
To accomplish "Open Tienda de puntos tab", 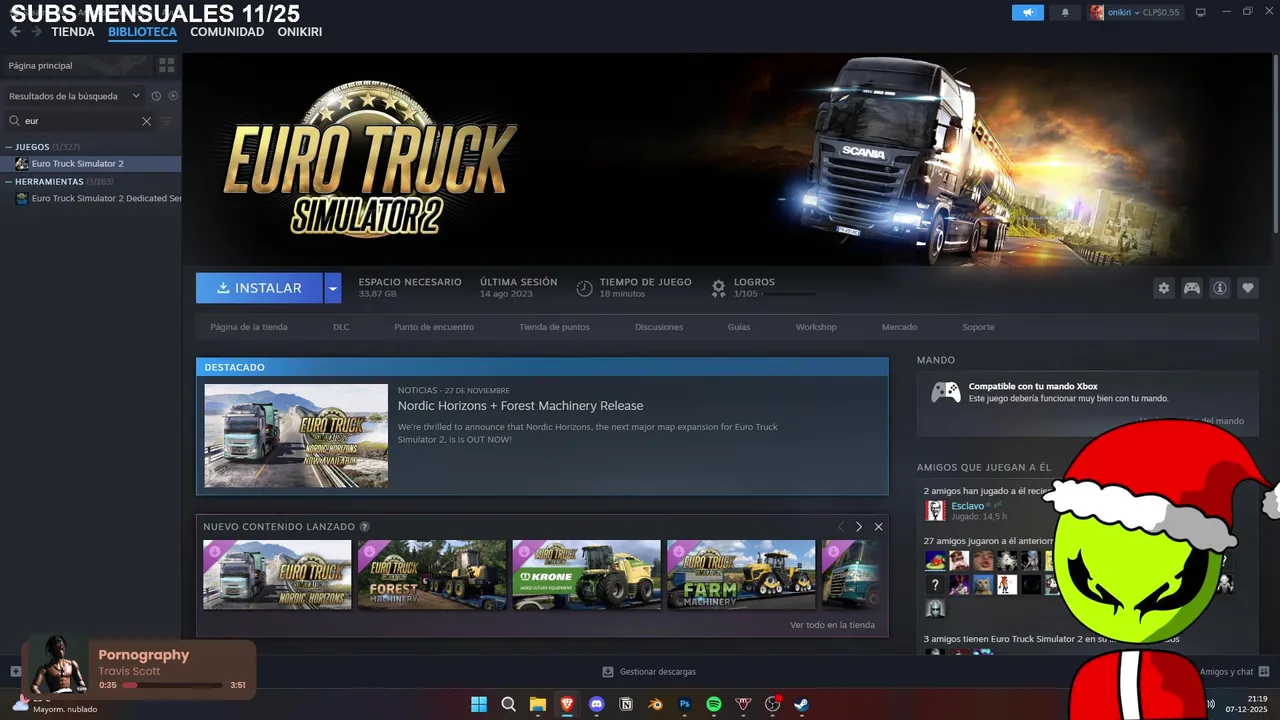I will [x=554, y=327].
